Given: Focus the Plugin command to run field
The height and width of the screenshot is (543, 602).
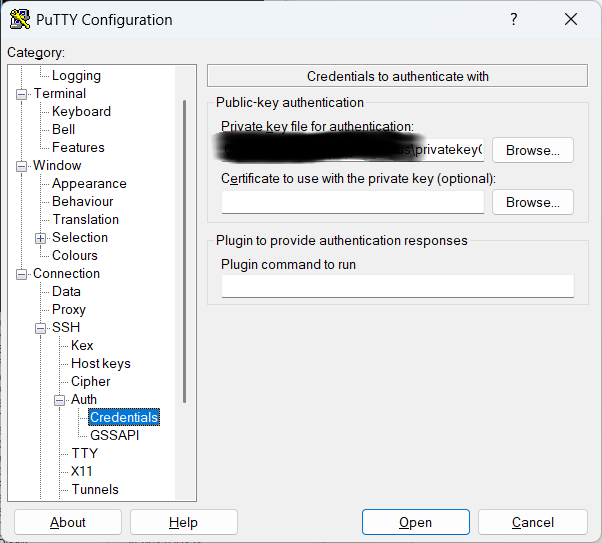Looking at the screenshot, I should 398,286.
